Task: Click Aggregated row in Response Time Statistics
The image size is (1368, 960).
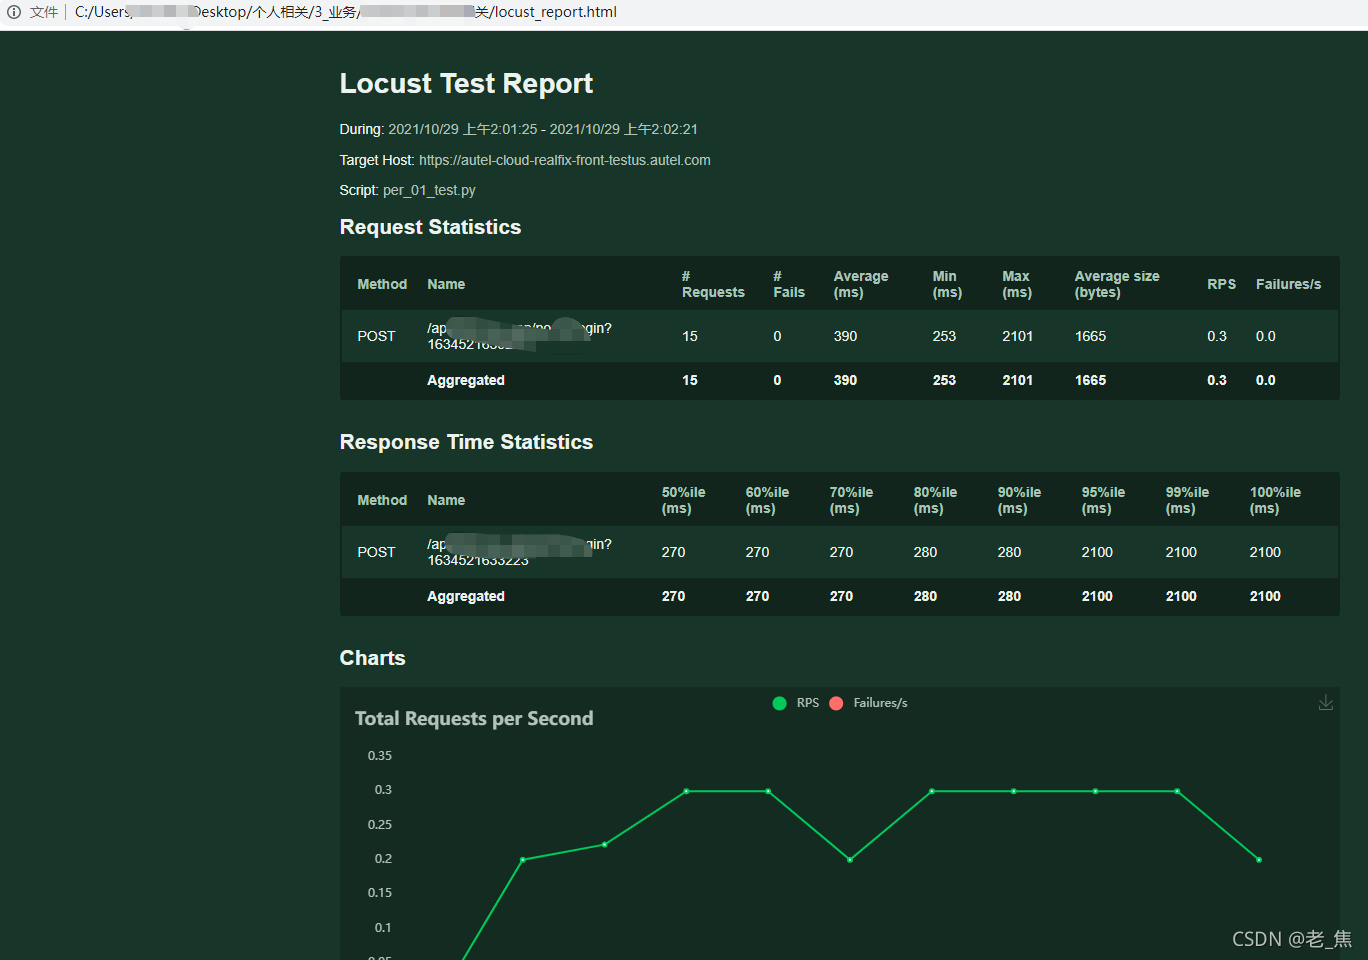Action: [x=839, y=596]
